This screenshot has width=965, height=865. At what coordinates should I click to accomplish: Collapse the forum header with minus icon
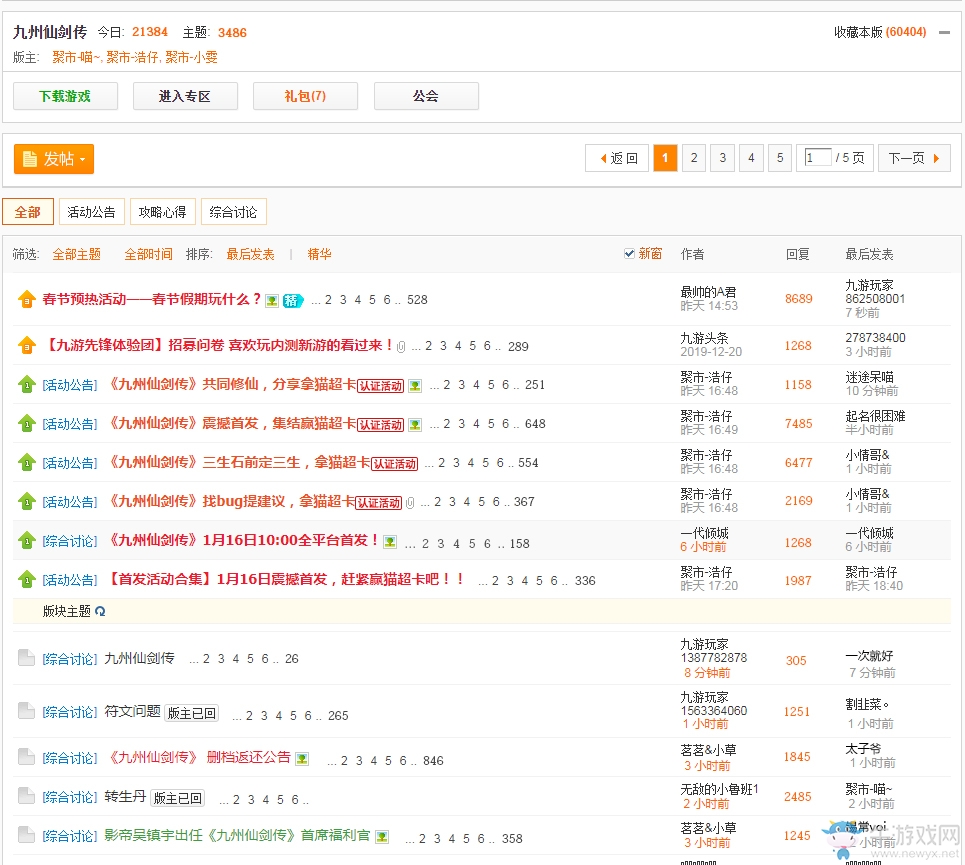click(x=944, y=33)
